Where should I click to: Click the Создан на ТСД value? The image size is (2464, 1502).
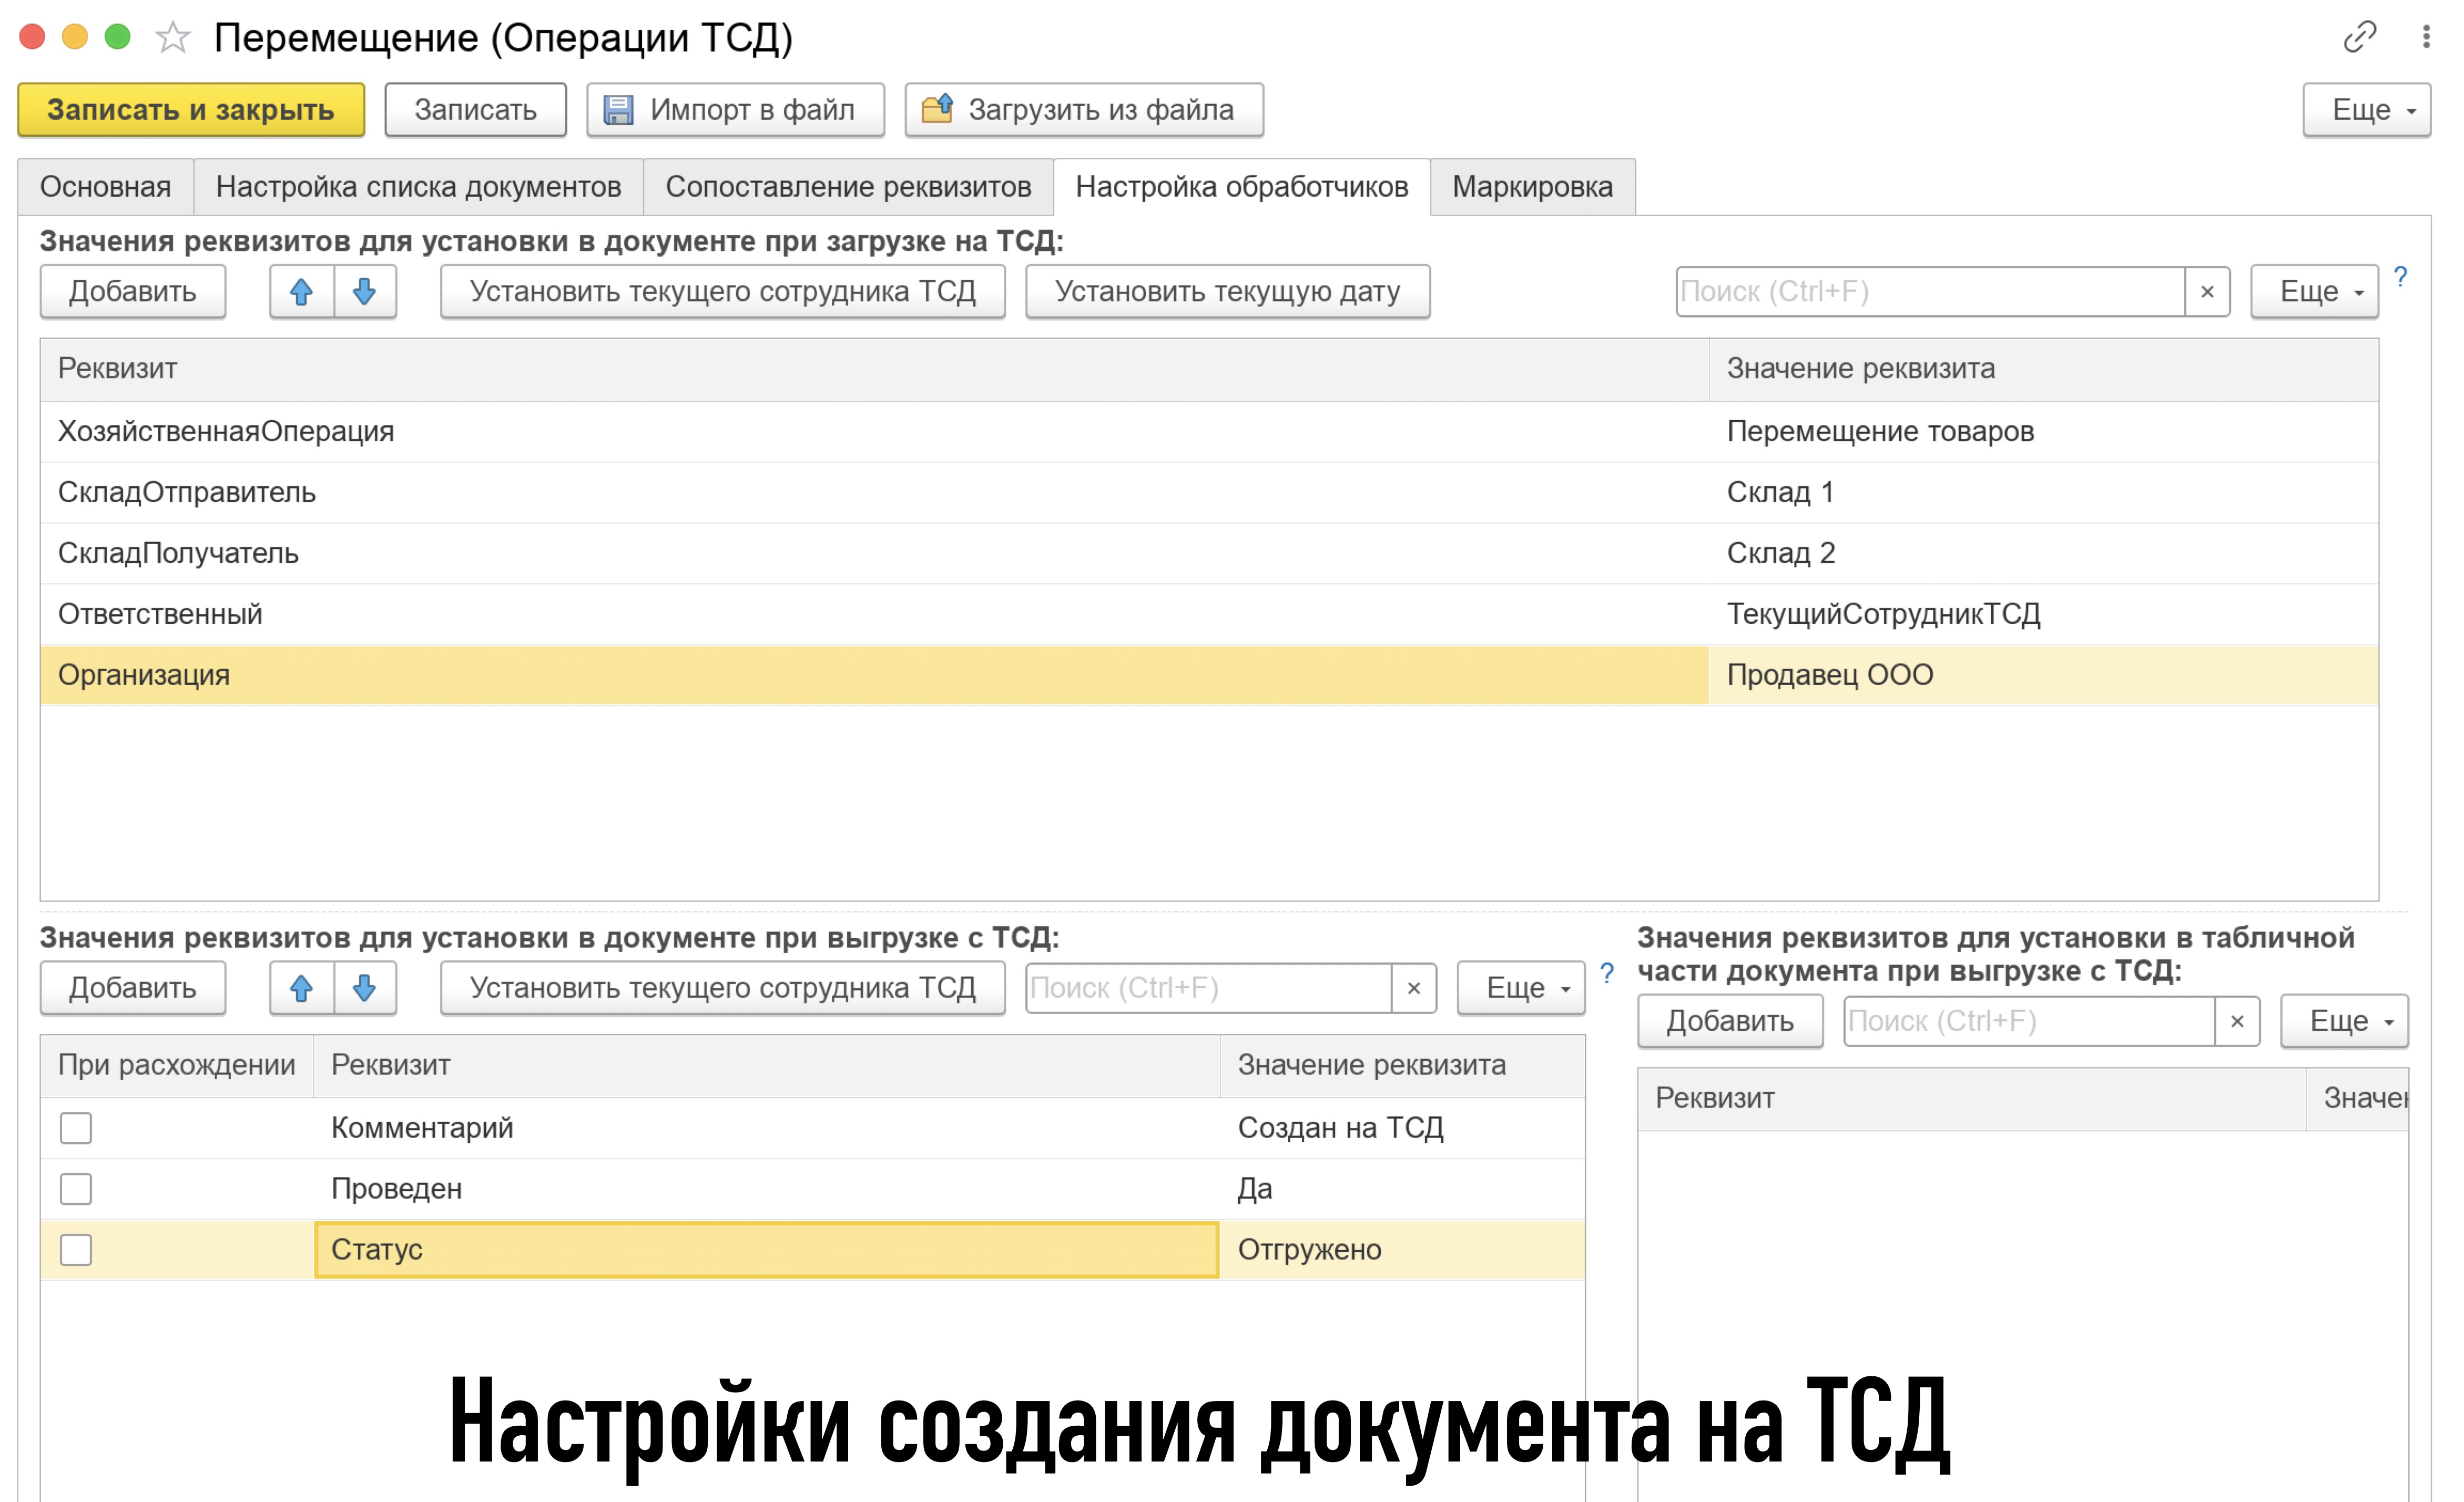click(x=1340, y=1128)
